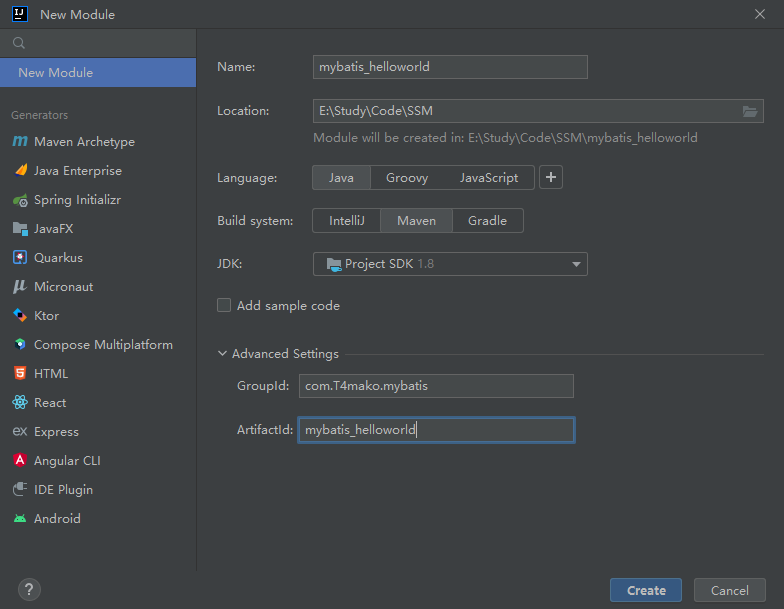Select the IDE Plugin generator label
The height and width of the screenshot is (609, 784).
(x=64, y=490)
